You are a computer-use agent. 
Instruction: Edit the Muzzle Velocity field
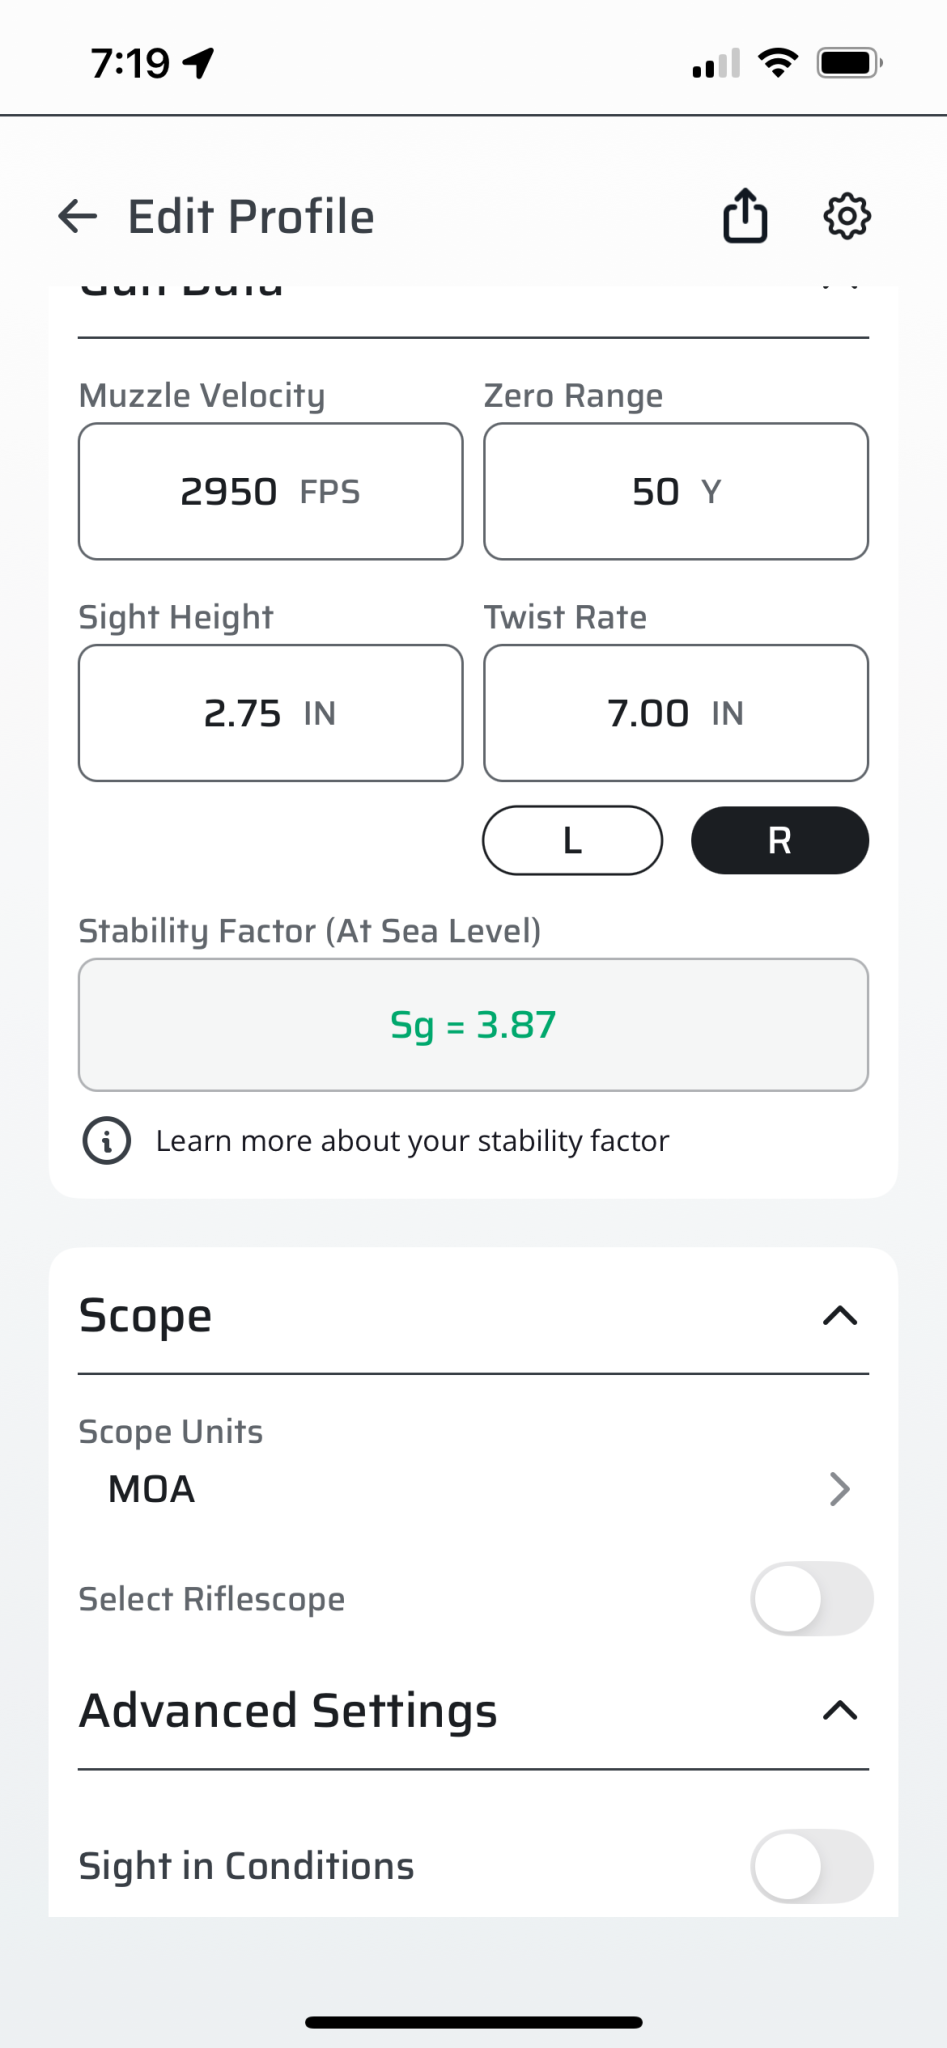(270, 492)
